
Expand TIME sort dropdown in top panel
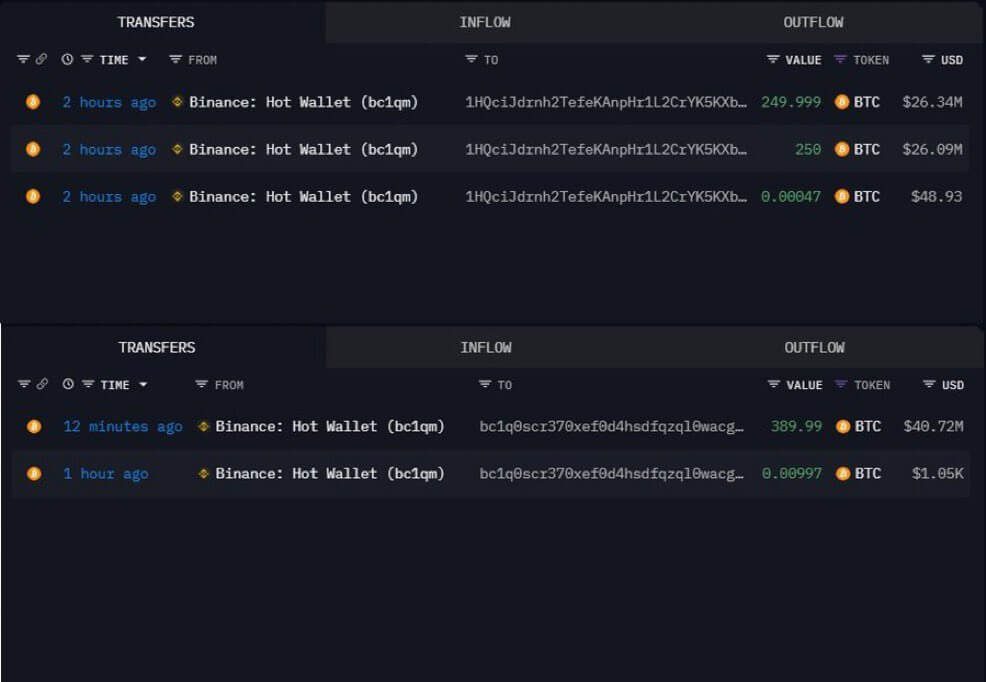pyautogui.click(x=142, y=59)
